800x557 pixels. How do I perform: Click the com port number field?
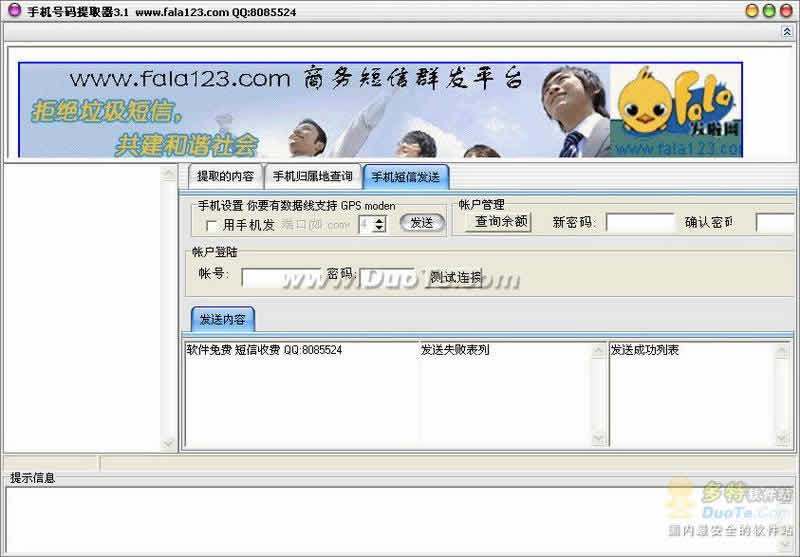tap(366, 224)
